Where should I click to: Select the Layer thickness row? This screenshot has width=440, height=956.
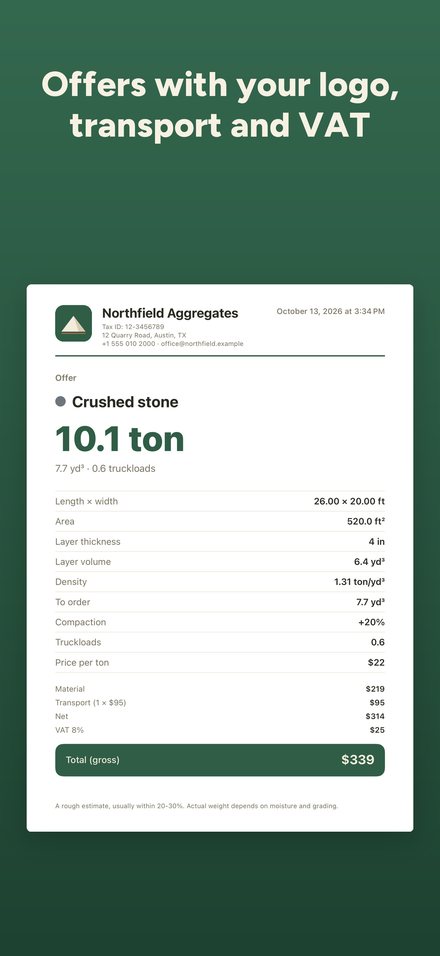coord(220,541)
